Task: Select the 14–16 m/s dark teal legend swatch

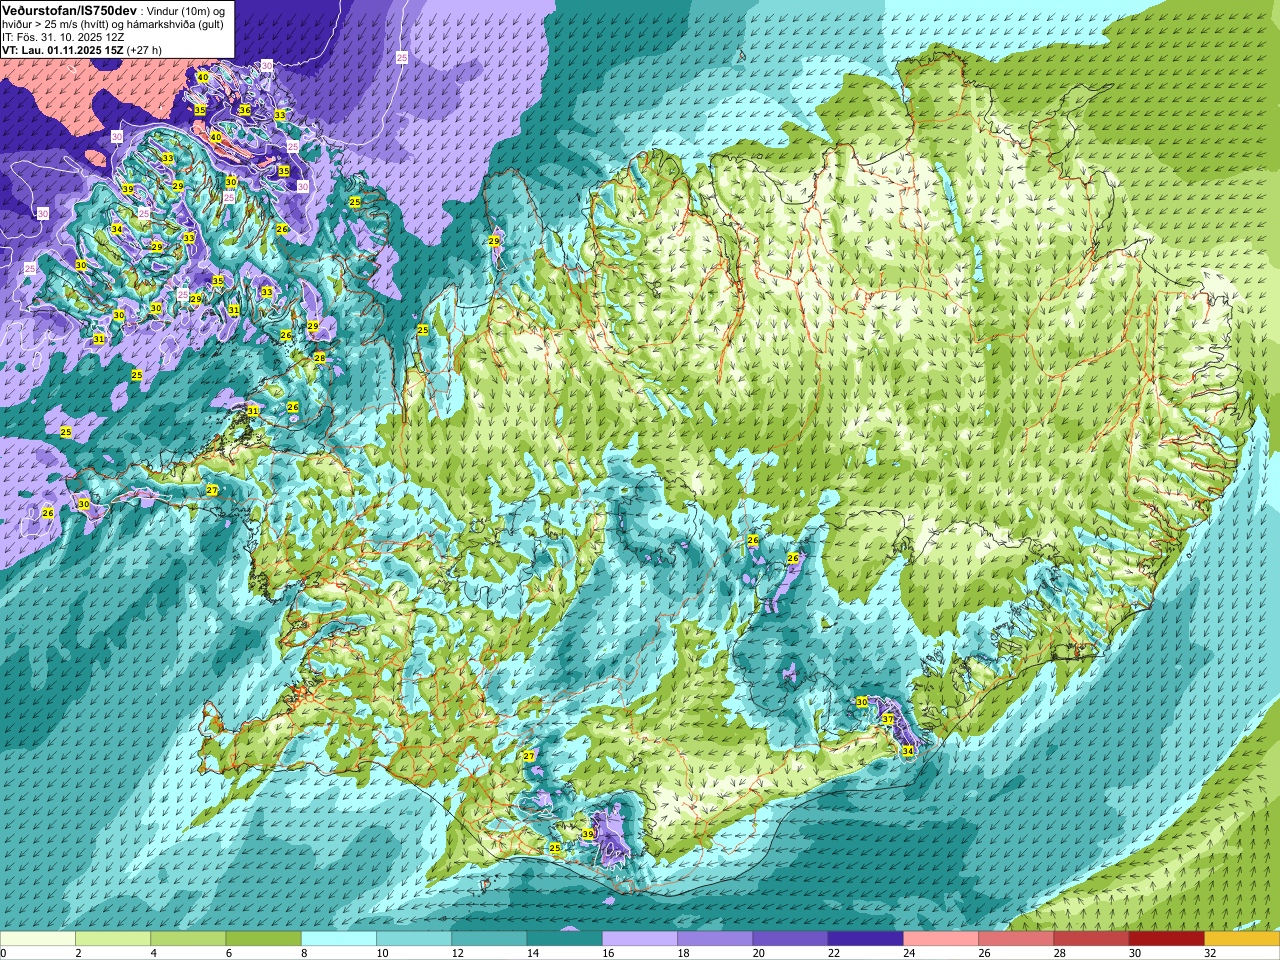Action: point(565,938)
